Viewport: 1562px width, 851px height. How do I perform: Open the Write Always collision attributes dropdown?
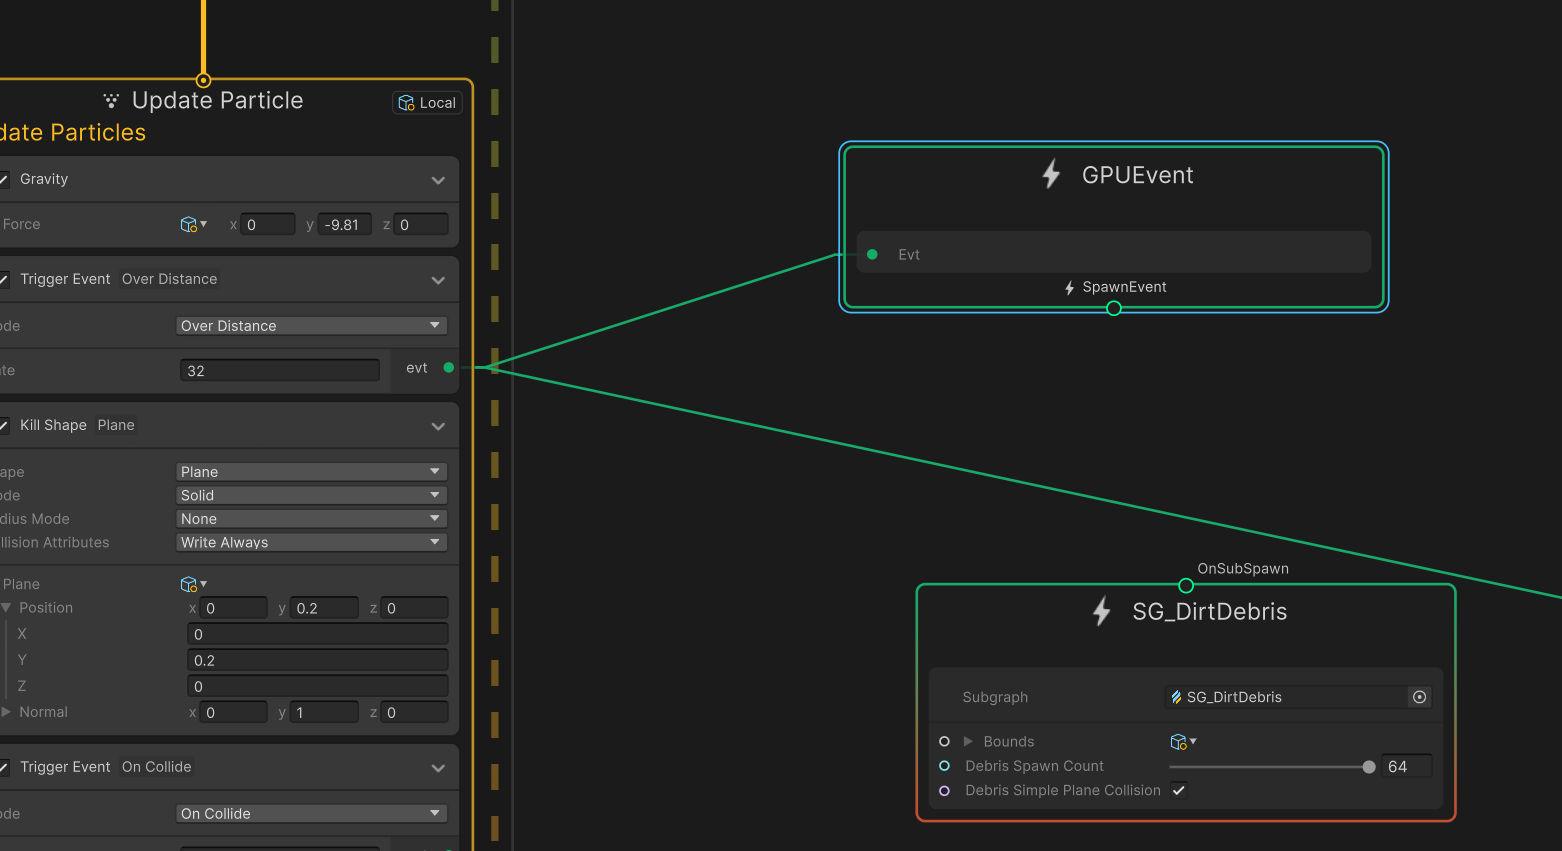[311, 541]
